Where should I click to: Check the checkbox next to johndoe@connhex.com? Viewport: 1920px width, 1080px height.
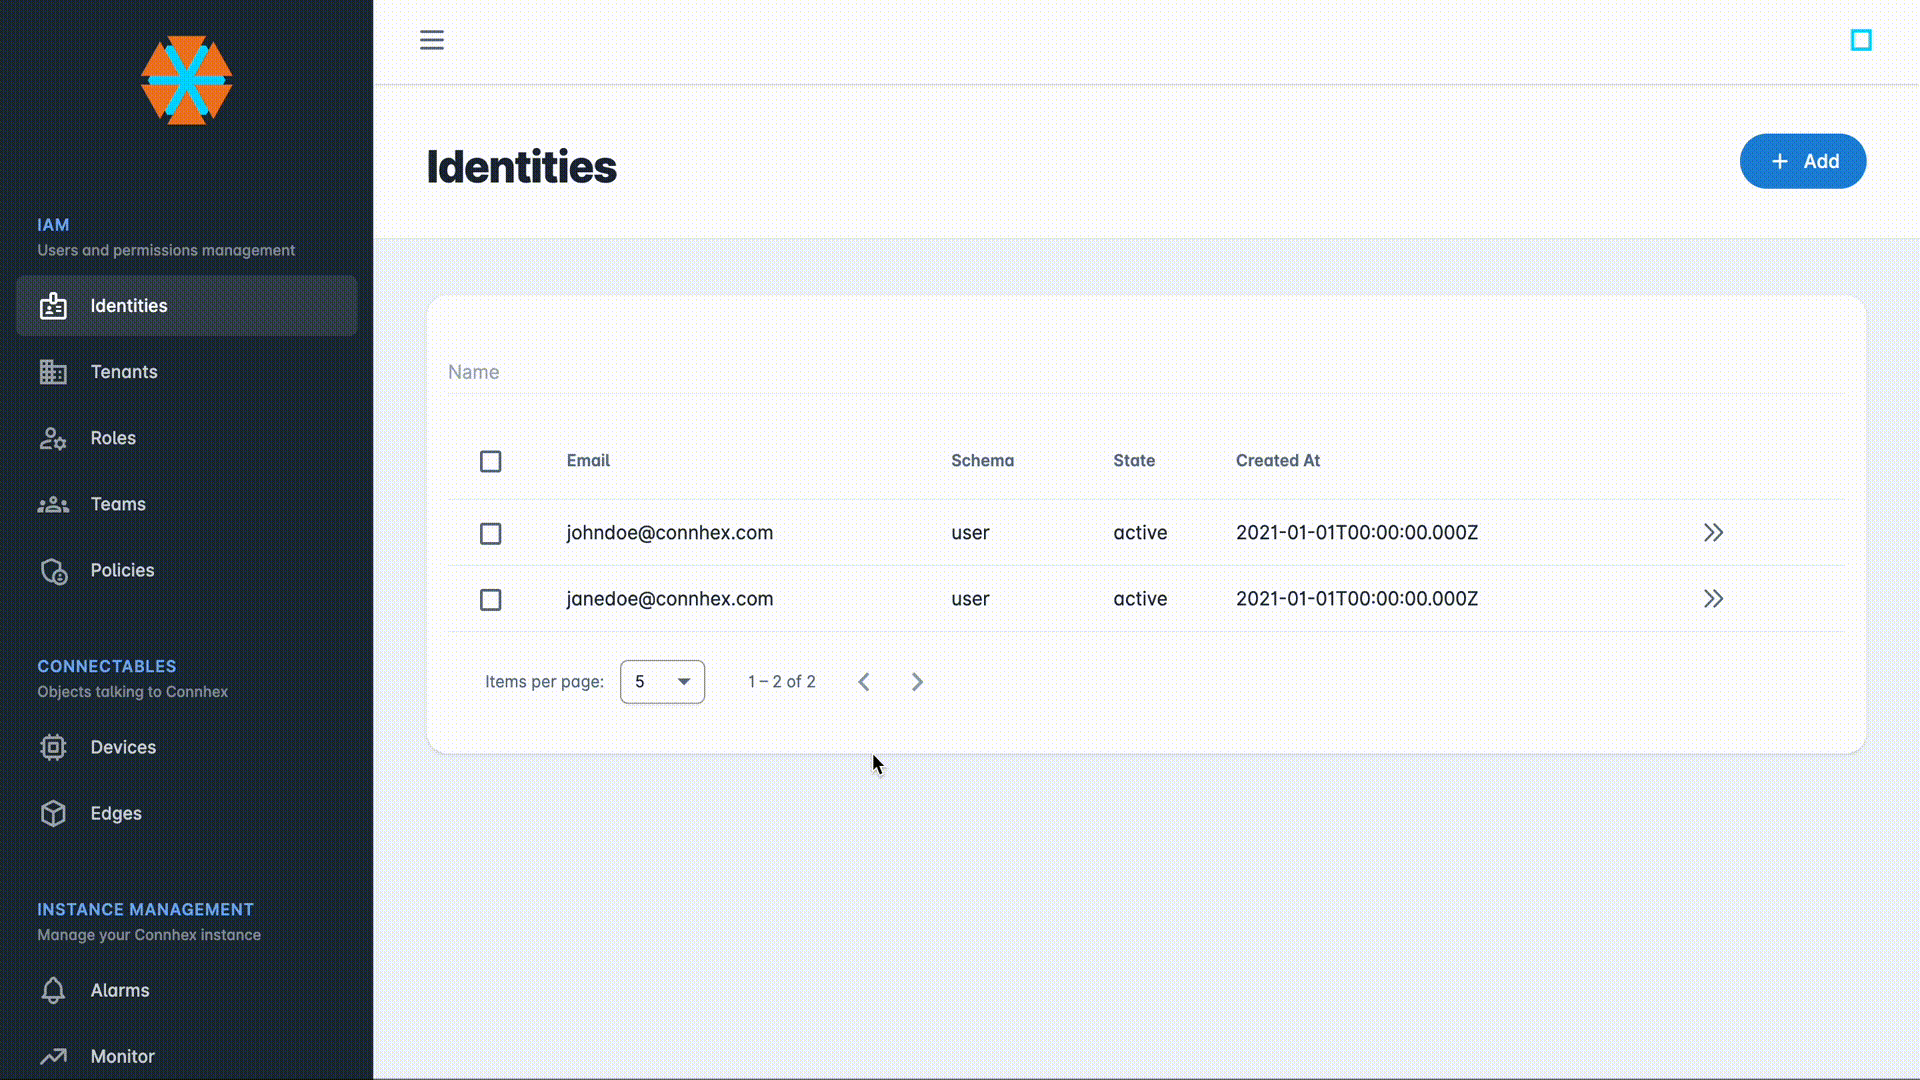[490, 533]
